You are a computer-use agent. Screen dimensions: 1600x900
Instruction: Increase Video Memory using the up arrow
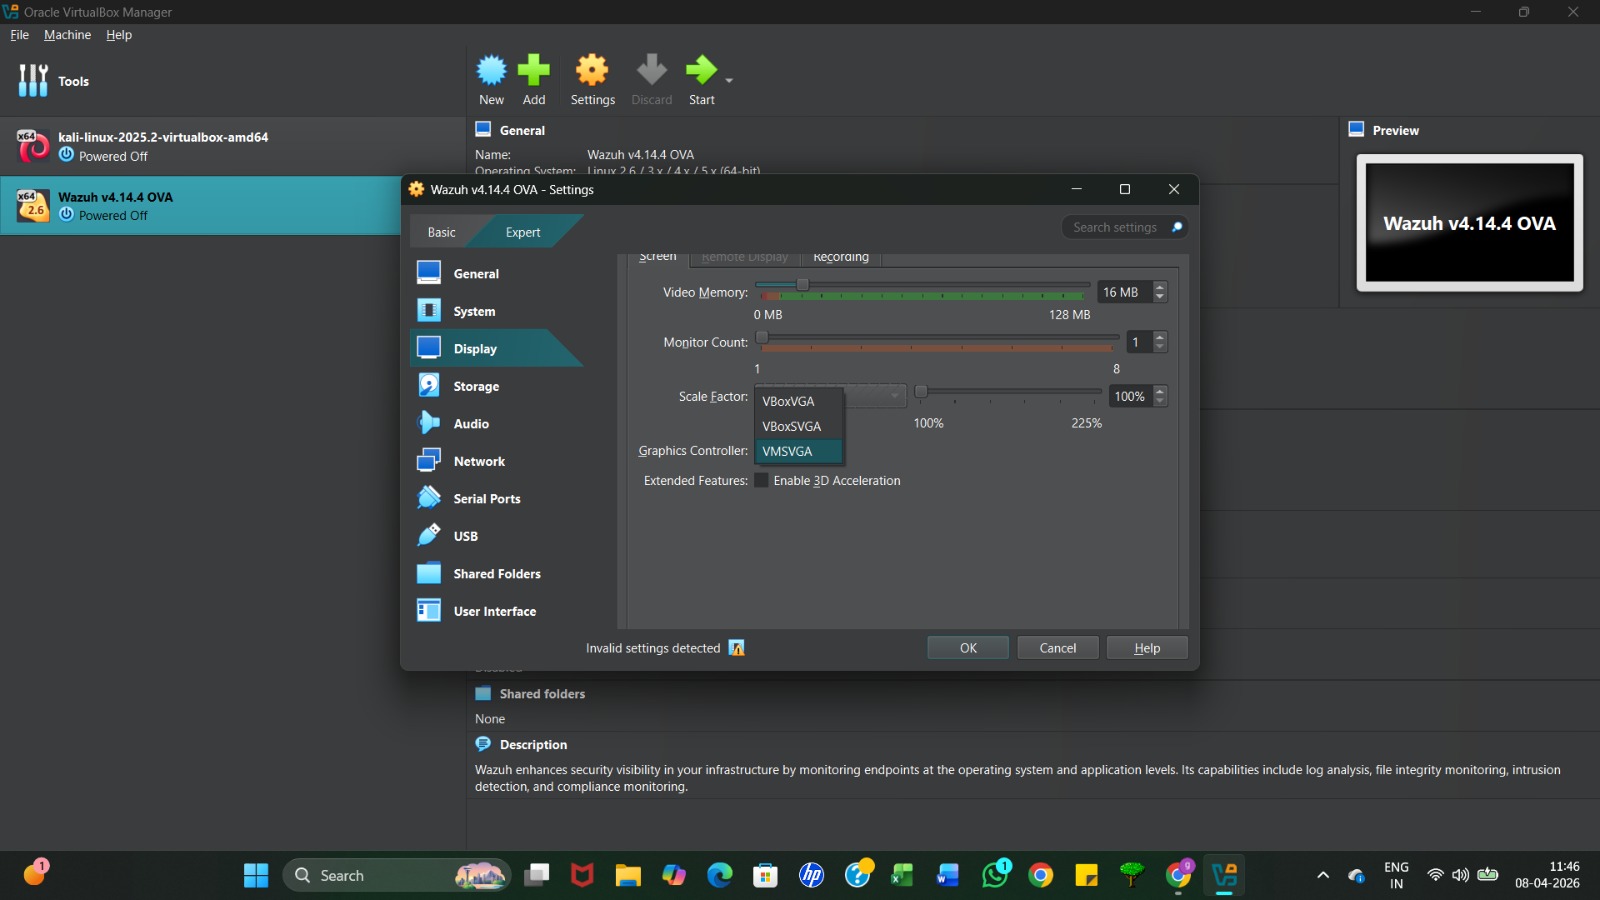[x=1160, y=287]
